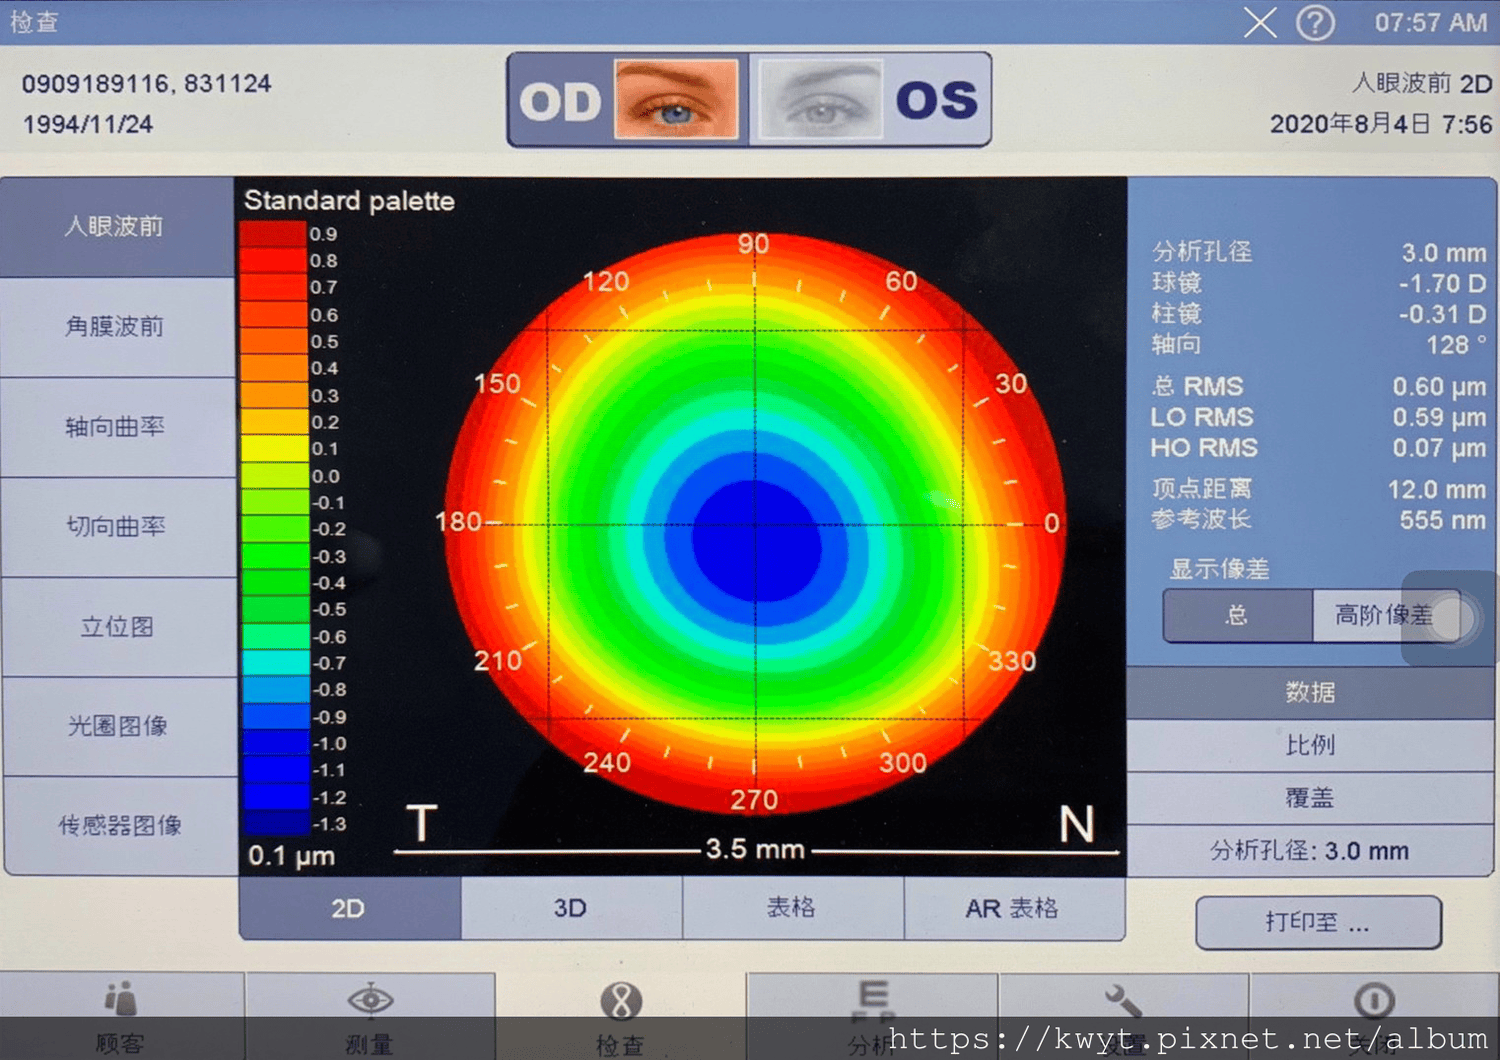The width and height of the screenshot is (1500, 1060).
Task: Click the 柱镜 -0.31 D value
Action: click(1442, 314)
